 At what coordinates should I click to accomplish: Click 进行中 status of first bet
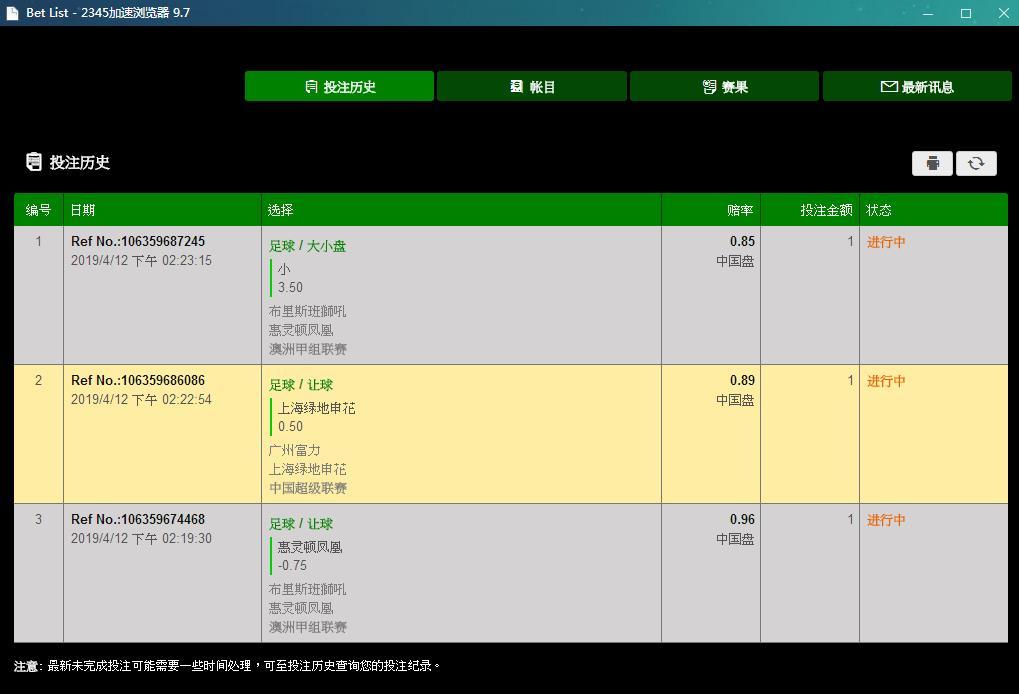point(886,242)
